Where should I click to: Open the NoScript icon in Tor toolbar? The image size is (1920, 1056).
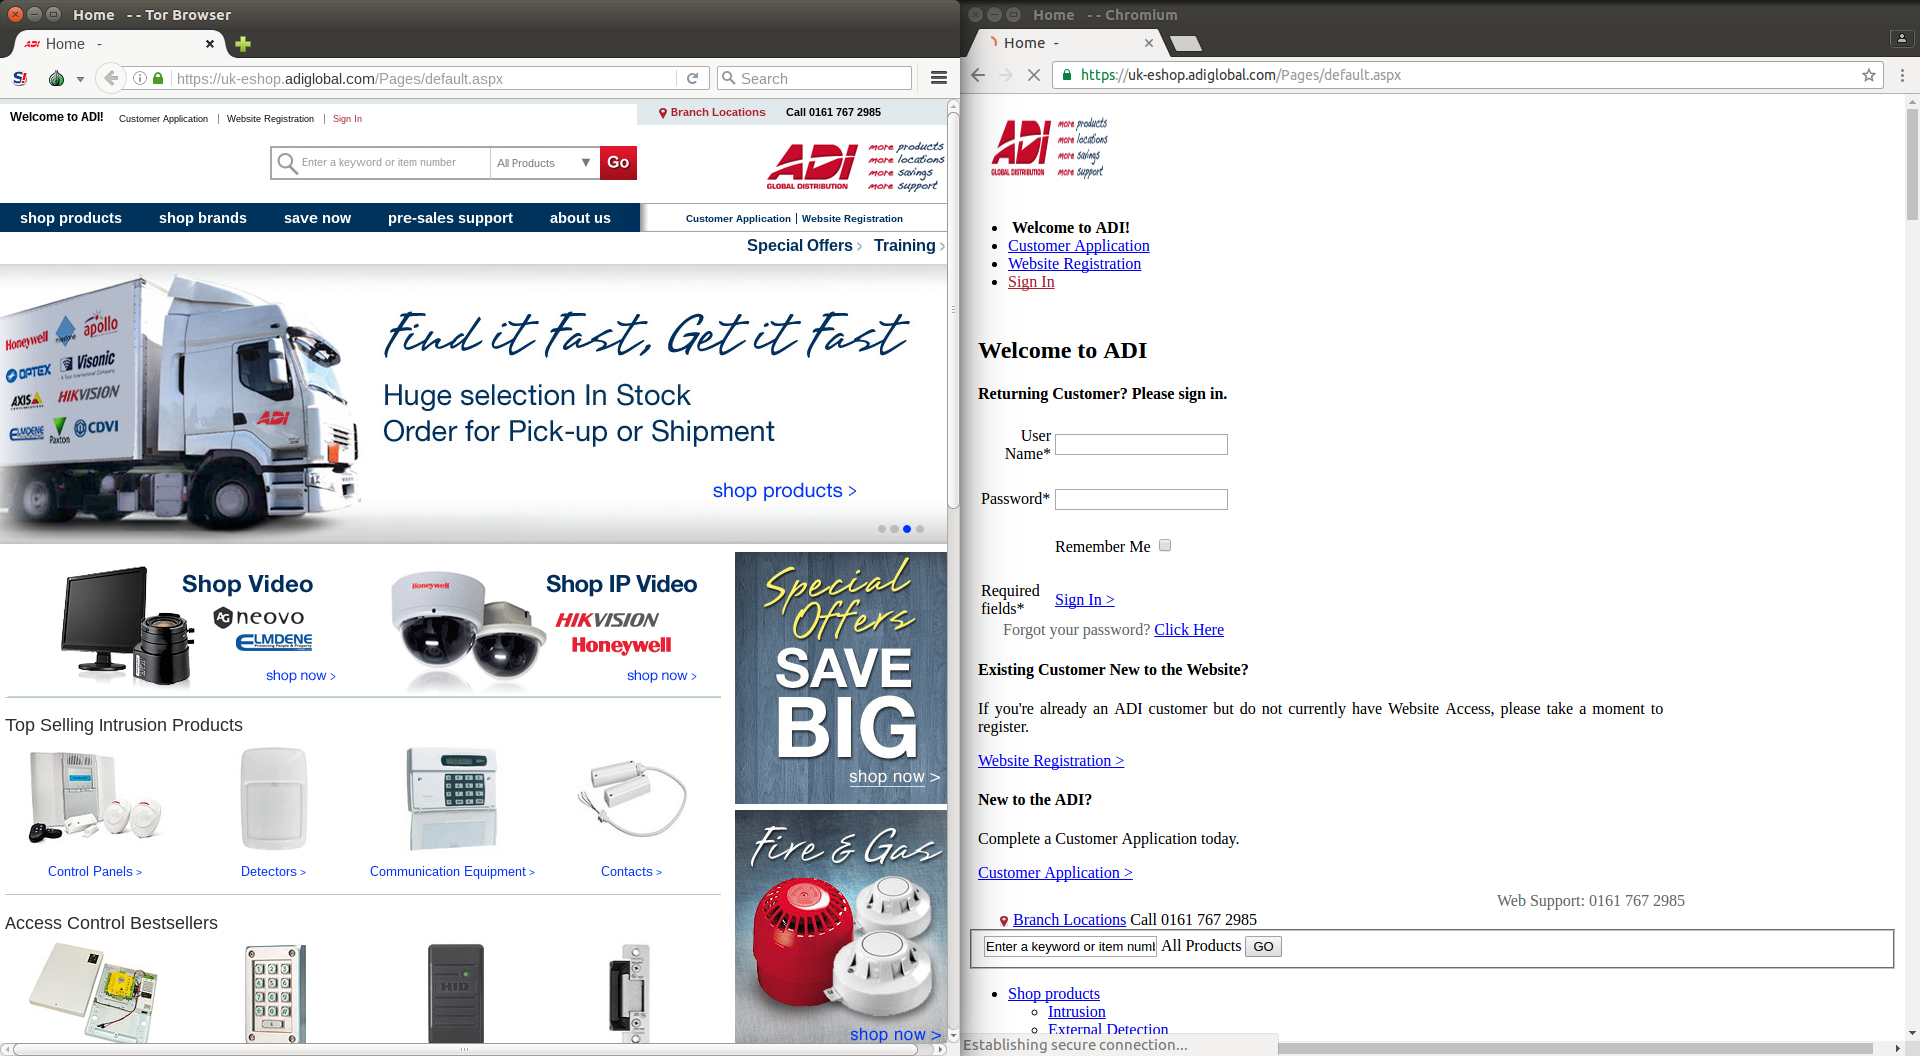tap(19, 78)
